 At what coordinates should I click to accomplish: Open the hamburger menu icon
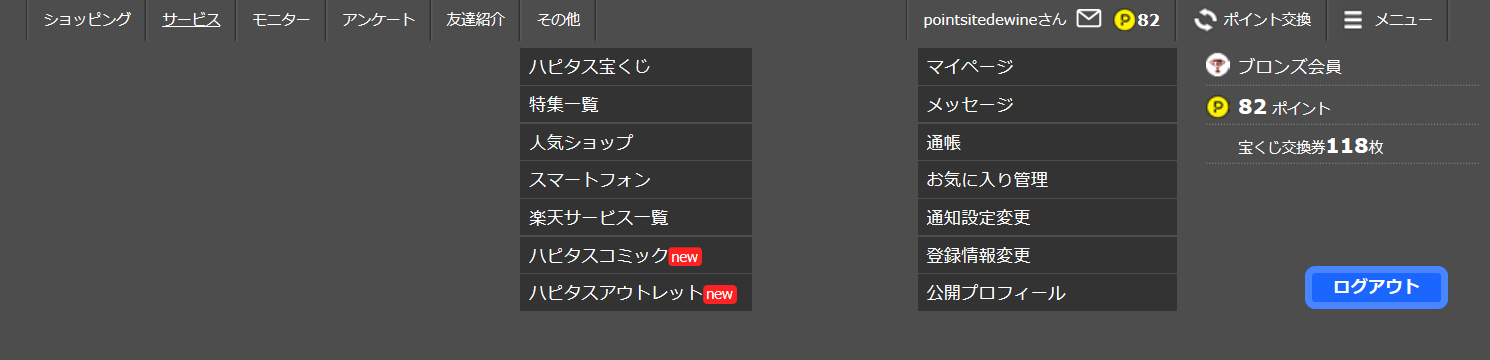(1353, 19)
